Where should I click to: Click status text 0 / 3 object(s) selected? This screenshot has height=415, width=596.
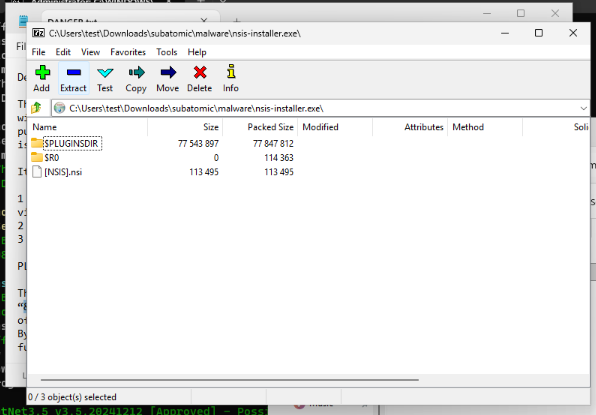(x=72, y=397)
